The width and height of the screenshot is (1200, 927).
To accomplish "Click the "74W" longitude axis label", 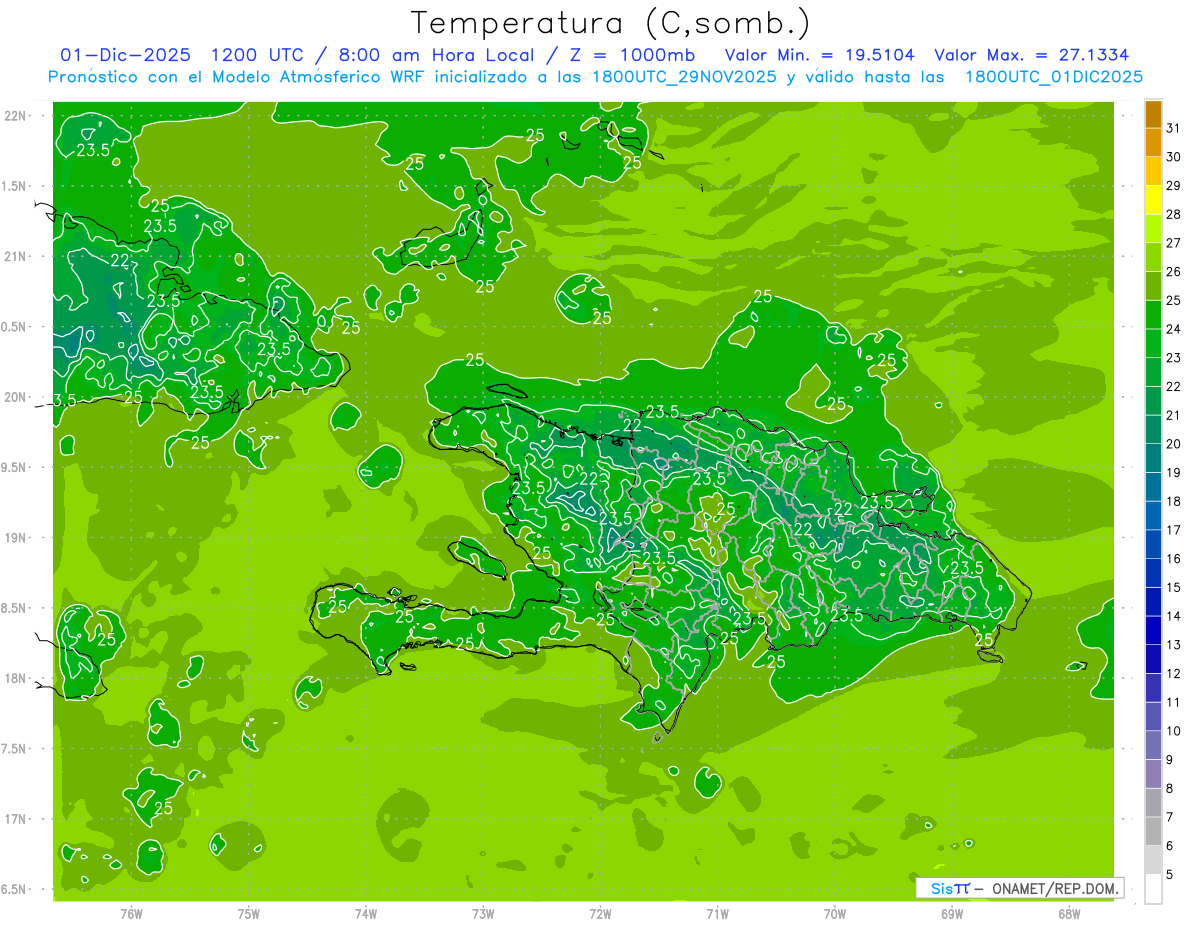I will click(x=366, y=913).
